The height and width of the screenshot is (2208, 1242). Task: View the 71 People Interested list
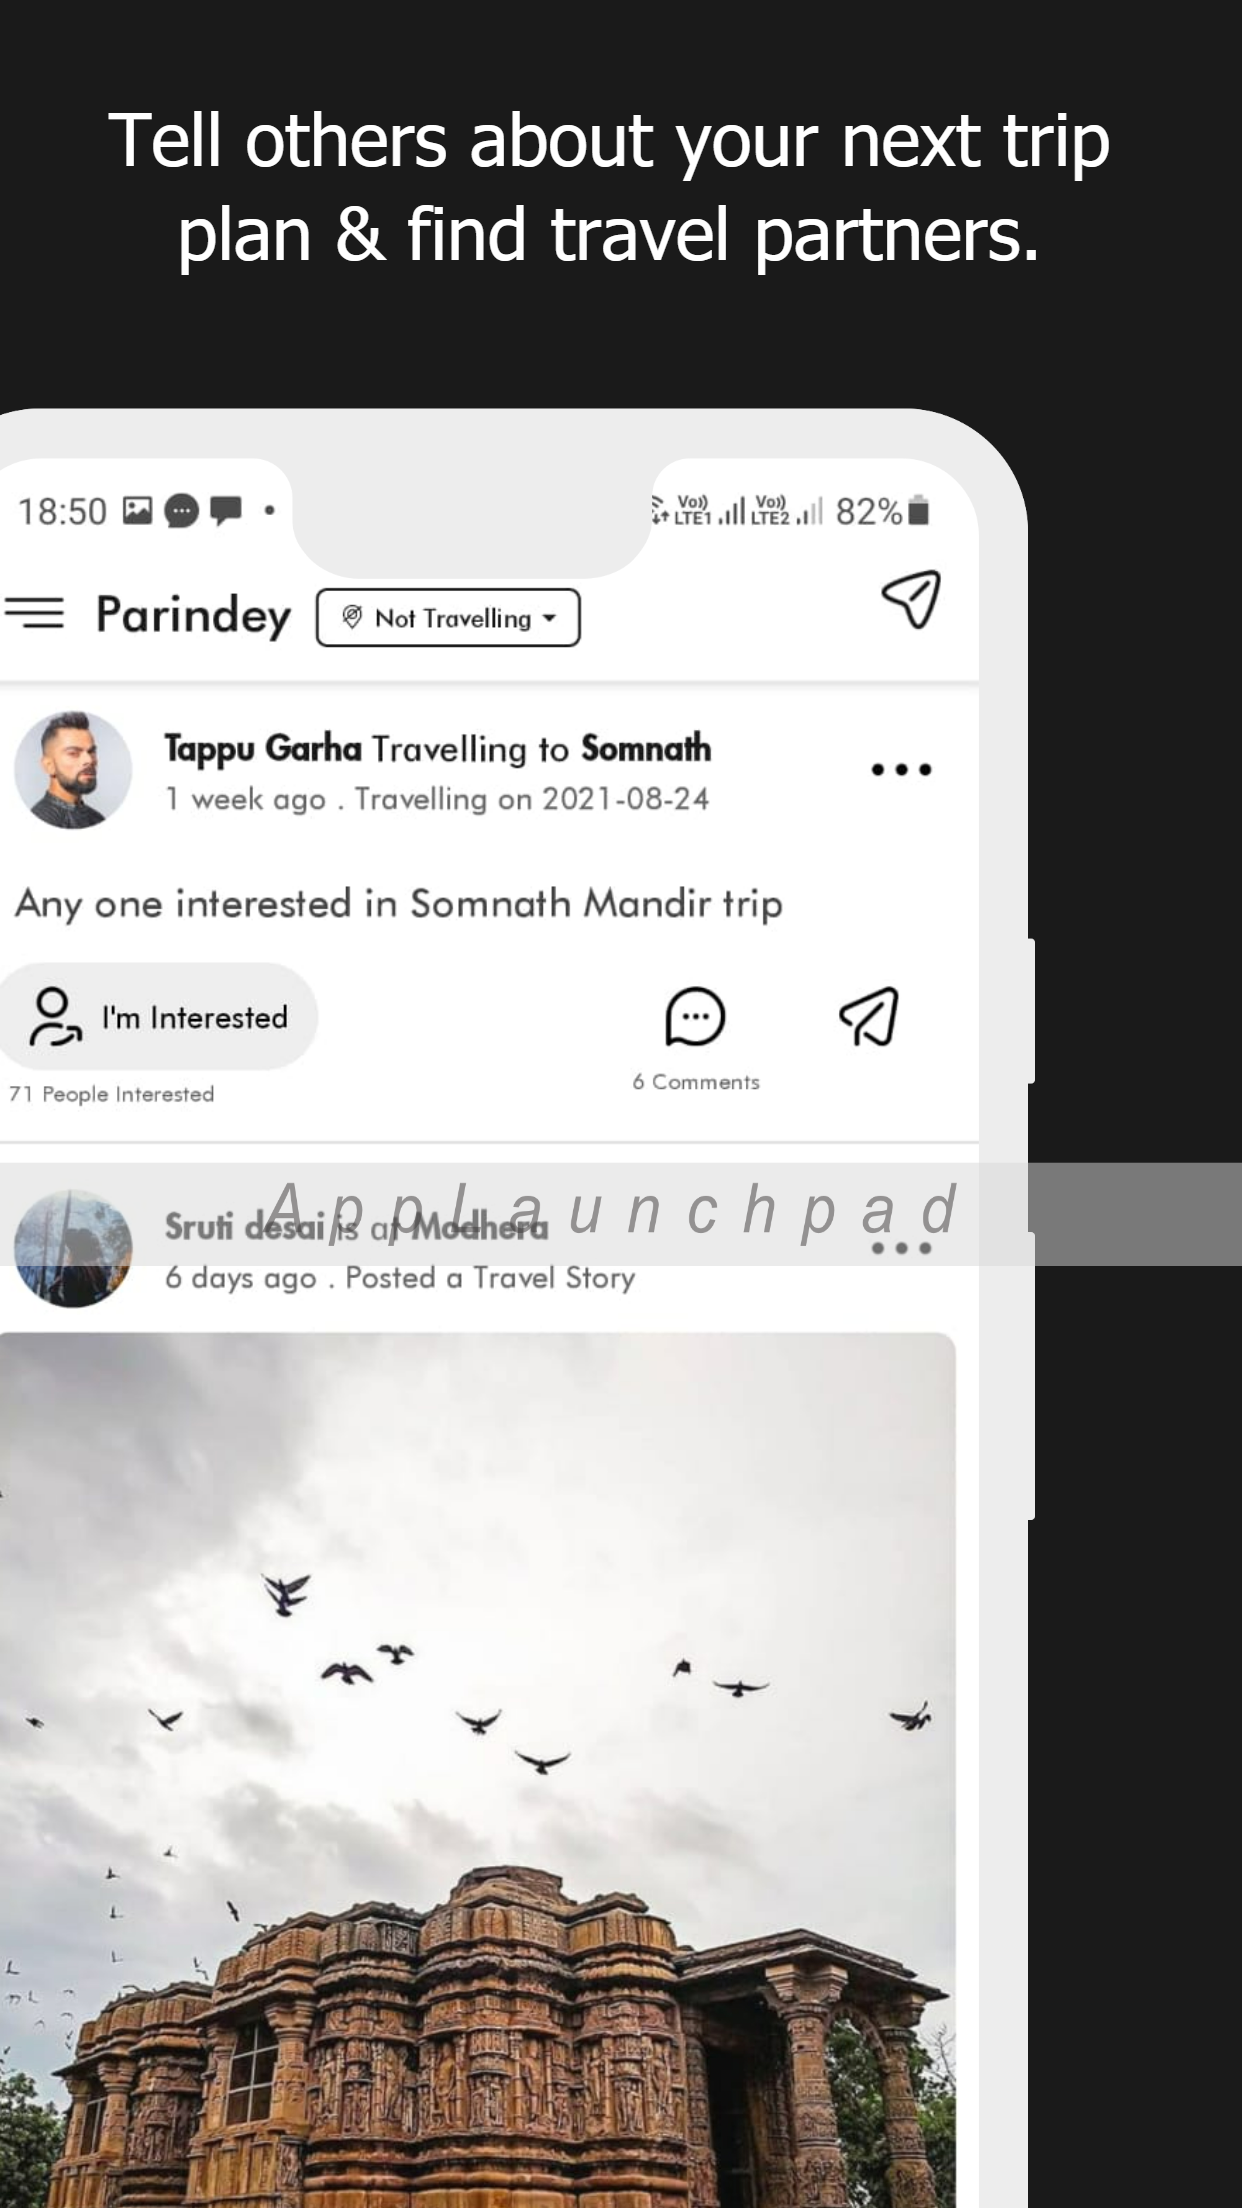[x=111, y=1094]
